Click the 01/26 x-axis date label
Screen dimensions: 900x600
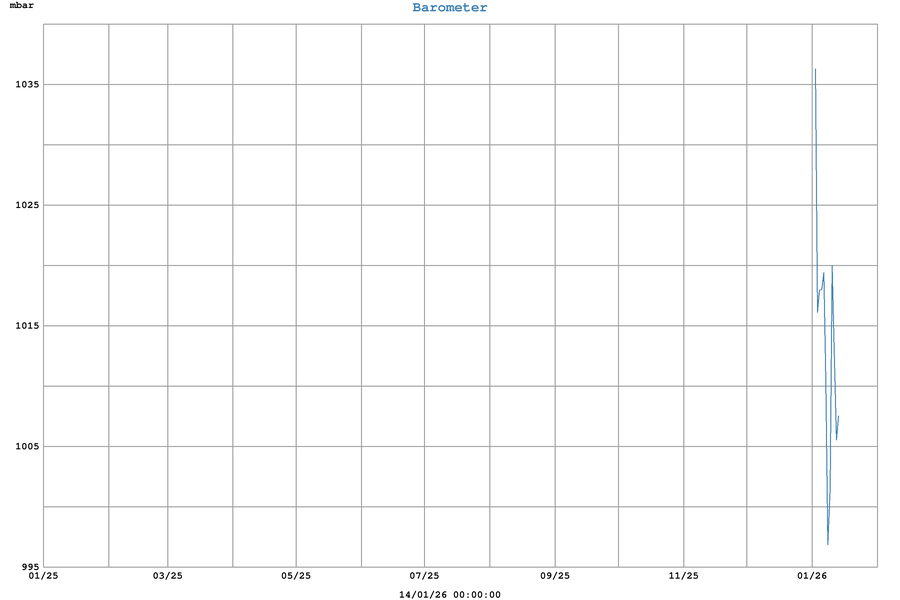point(812,576)
